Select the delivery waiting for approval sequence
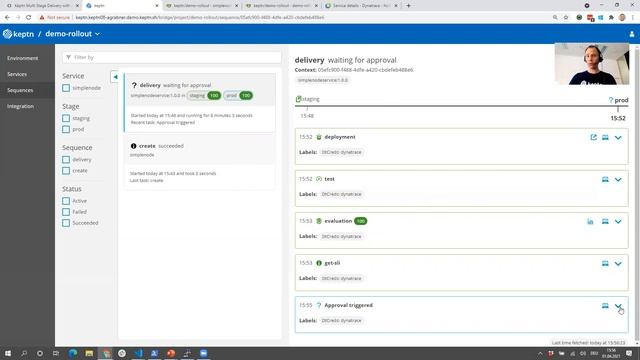This screenshot has height=360, width=640. 200,103
